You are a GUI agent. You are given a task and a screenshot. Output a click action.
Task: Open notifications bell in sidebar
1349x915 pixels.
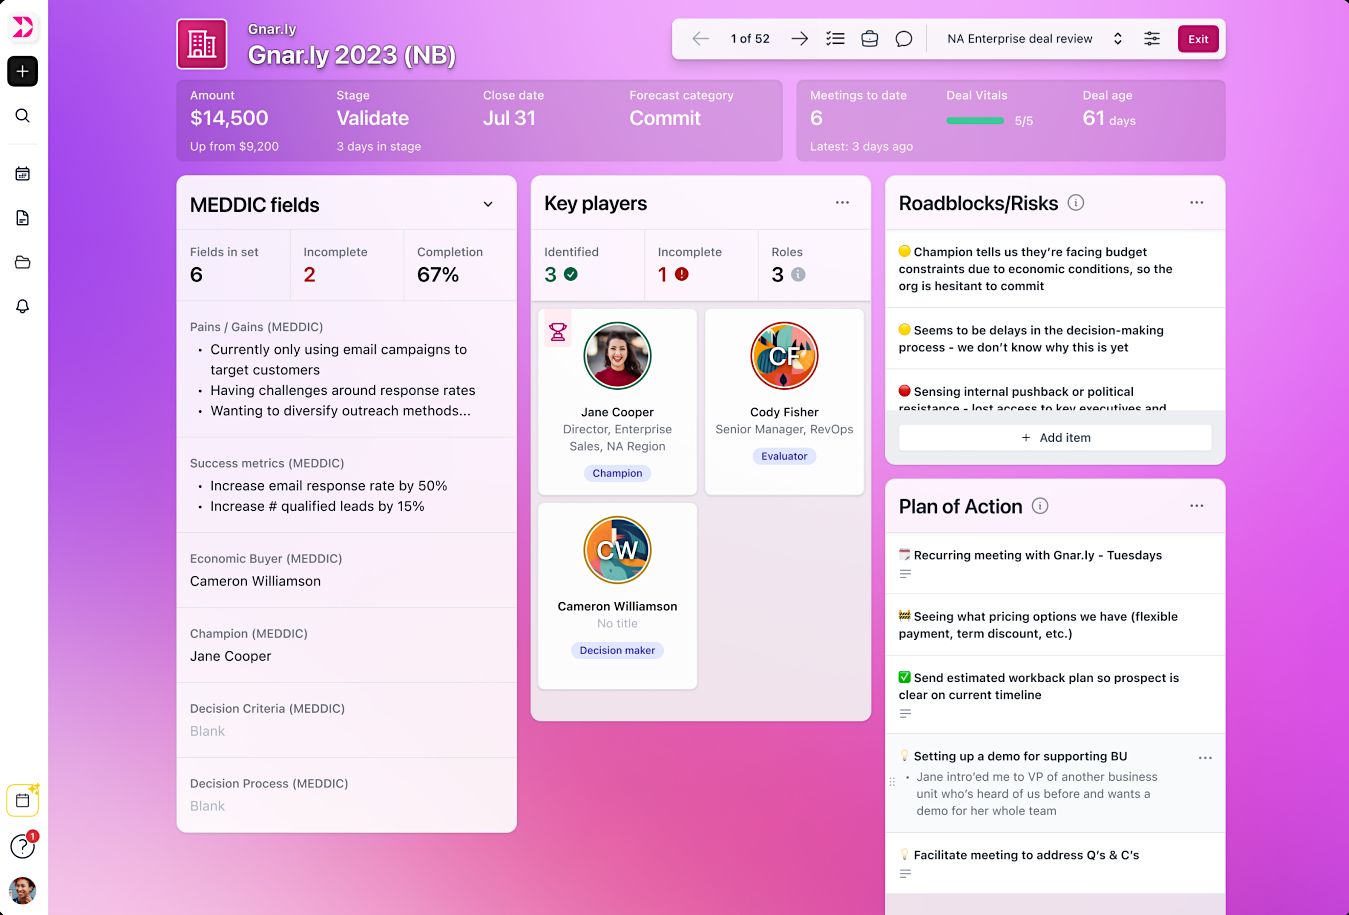[22, 306]
